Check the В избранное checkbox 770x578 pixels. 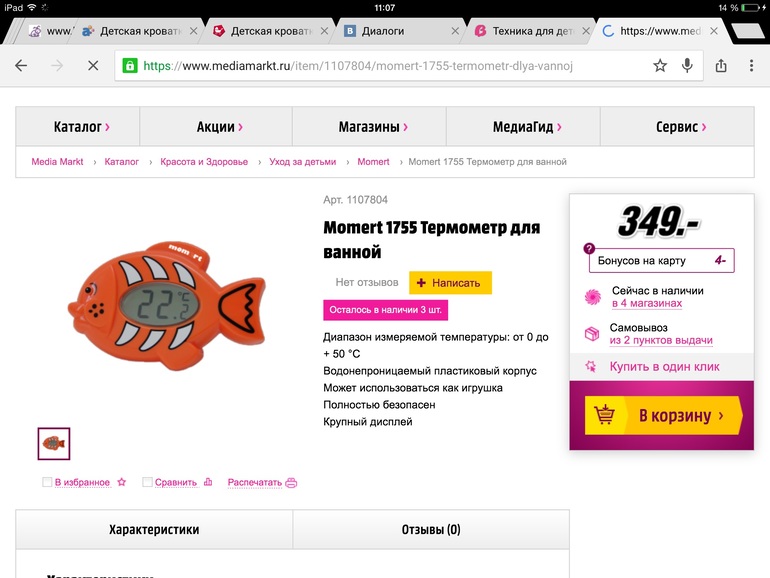click(x=47, y=482)
